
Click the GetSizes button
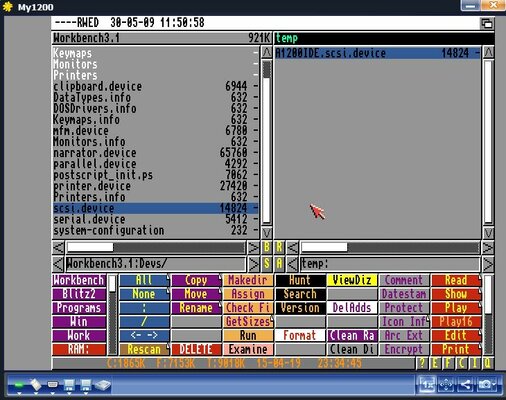point(248,322)
